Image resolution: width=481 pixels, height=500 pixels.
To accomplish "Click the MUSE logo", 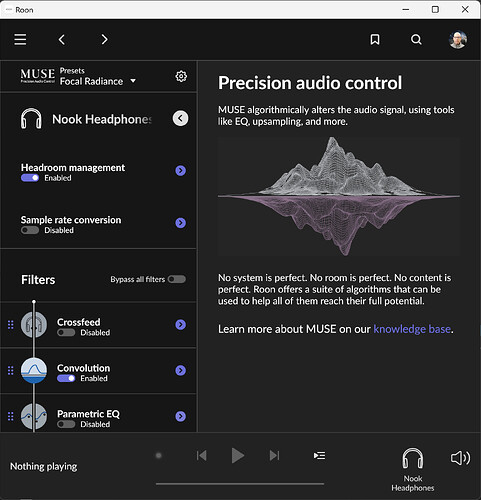I will pos(37,76).
